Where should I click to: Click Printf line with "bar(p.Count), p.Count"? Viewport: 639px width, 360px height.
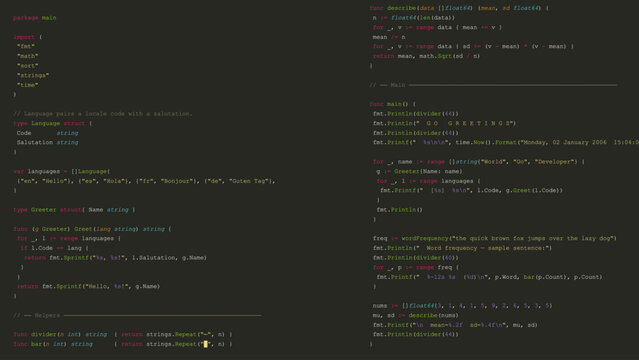(x=489, y=277)
